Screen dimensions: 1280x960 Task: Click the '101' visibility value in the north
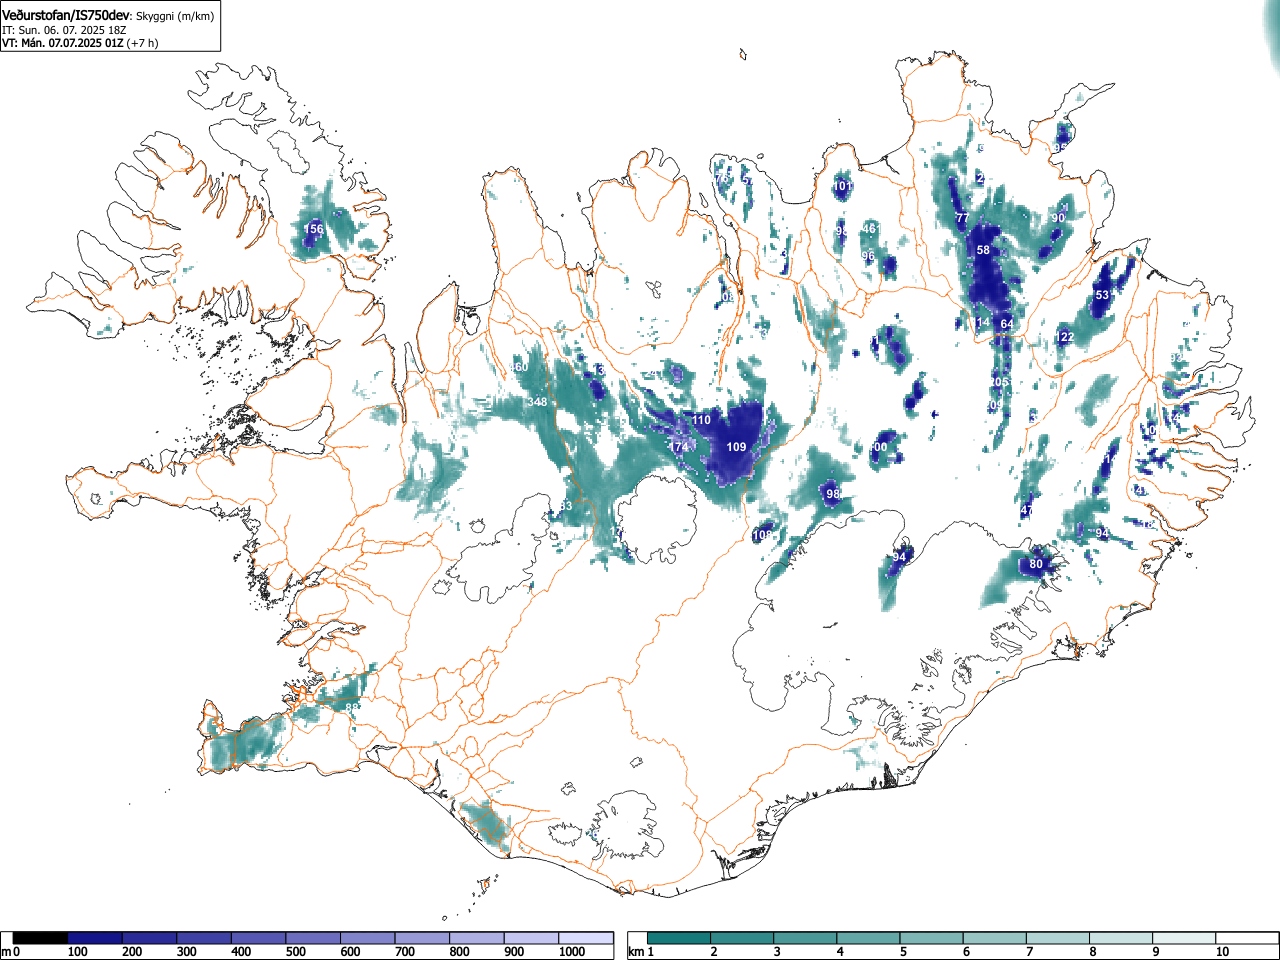tap(843, 186)
